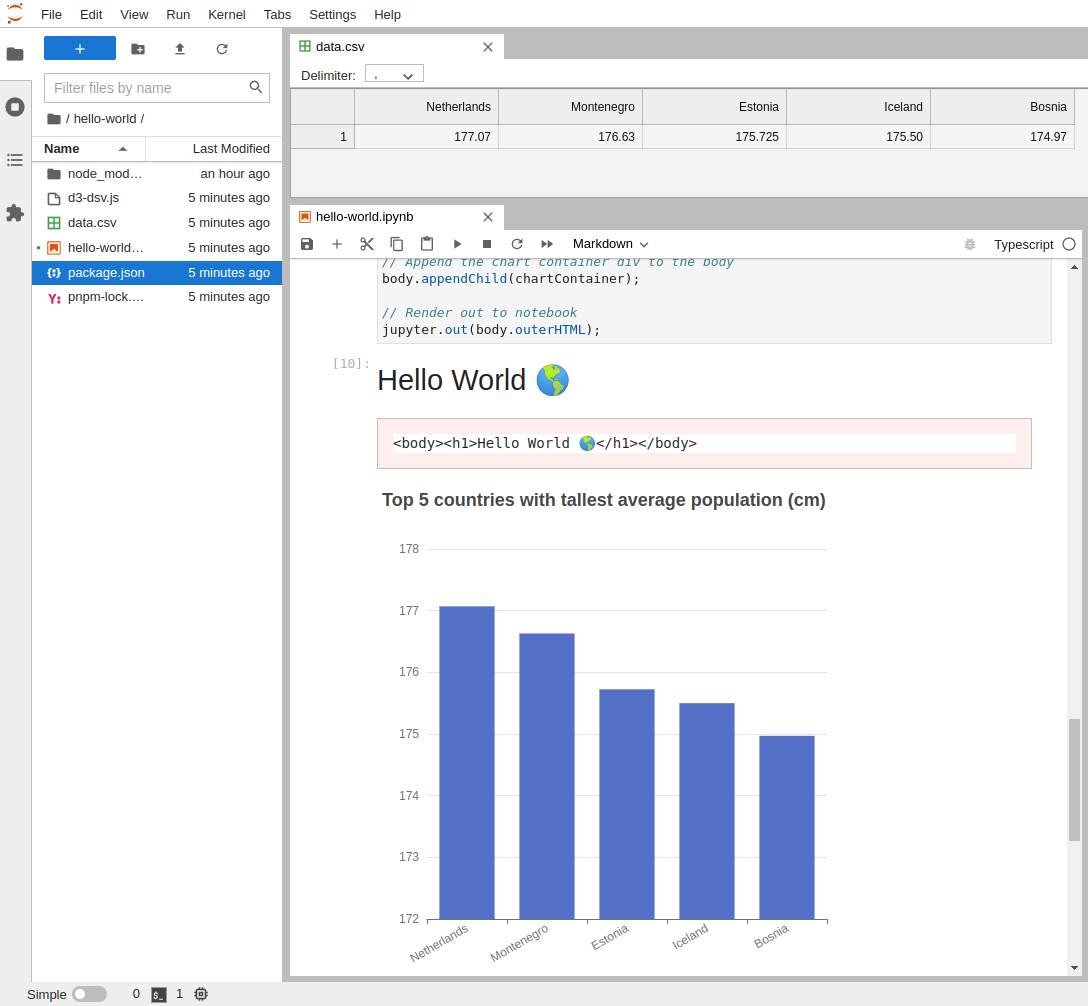Click the blue New Launcher plus button
Screen dimensions: 1088x1006
(x=80, y=49)
